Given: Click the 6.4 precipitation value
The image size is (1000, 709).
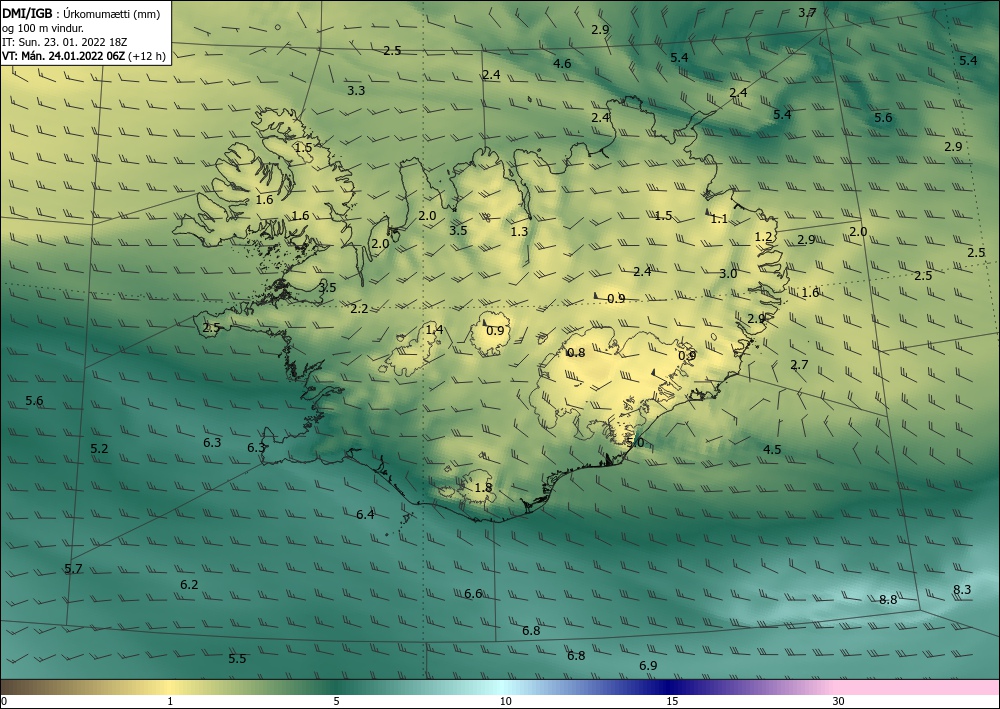Looking at the screenshot, I should (365, 515).
